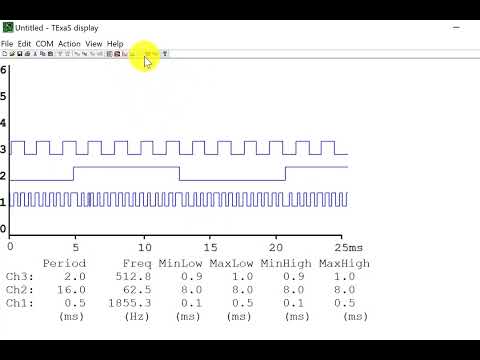
Task: Click Ch1 frequency value 1855.3
Action: 130,303
